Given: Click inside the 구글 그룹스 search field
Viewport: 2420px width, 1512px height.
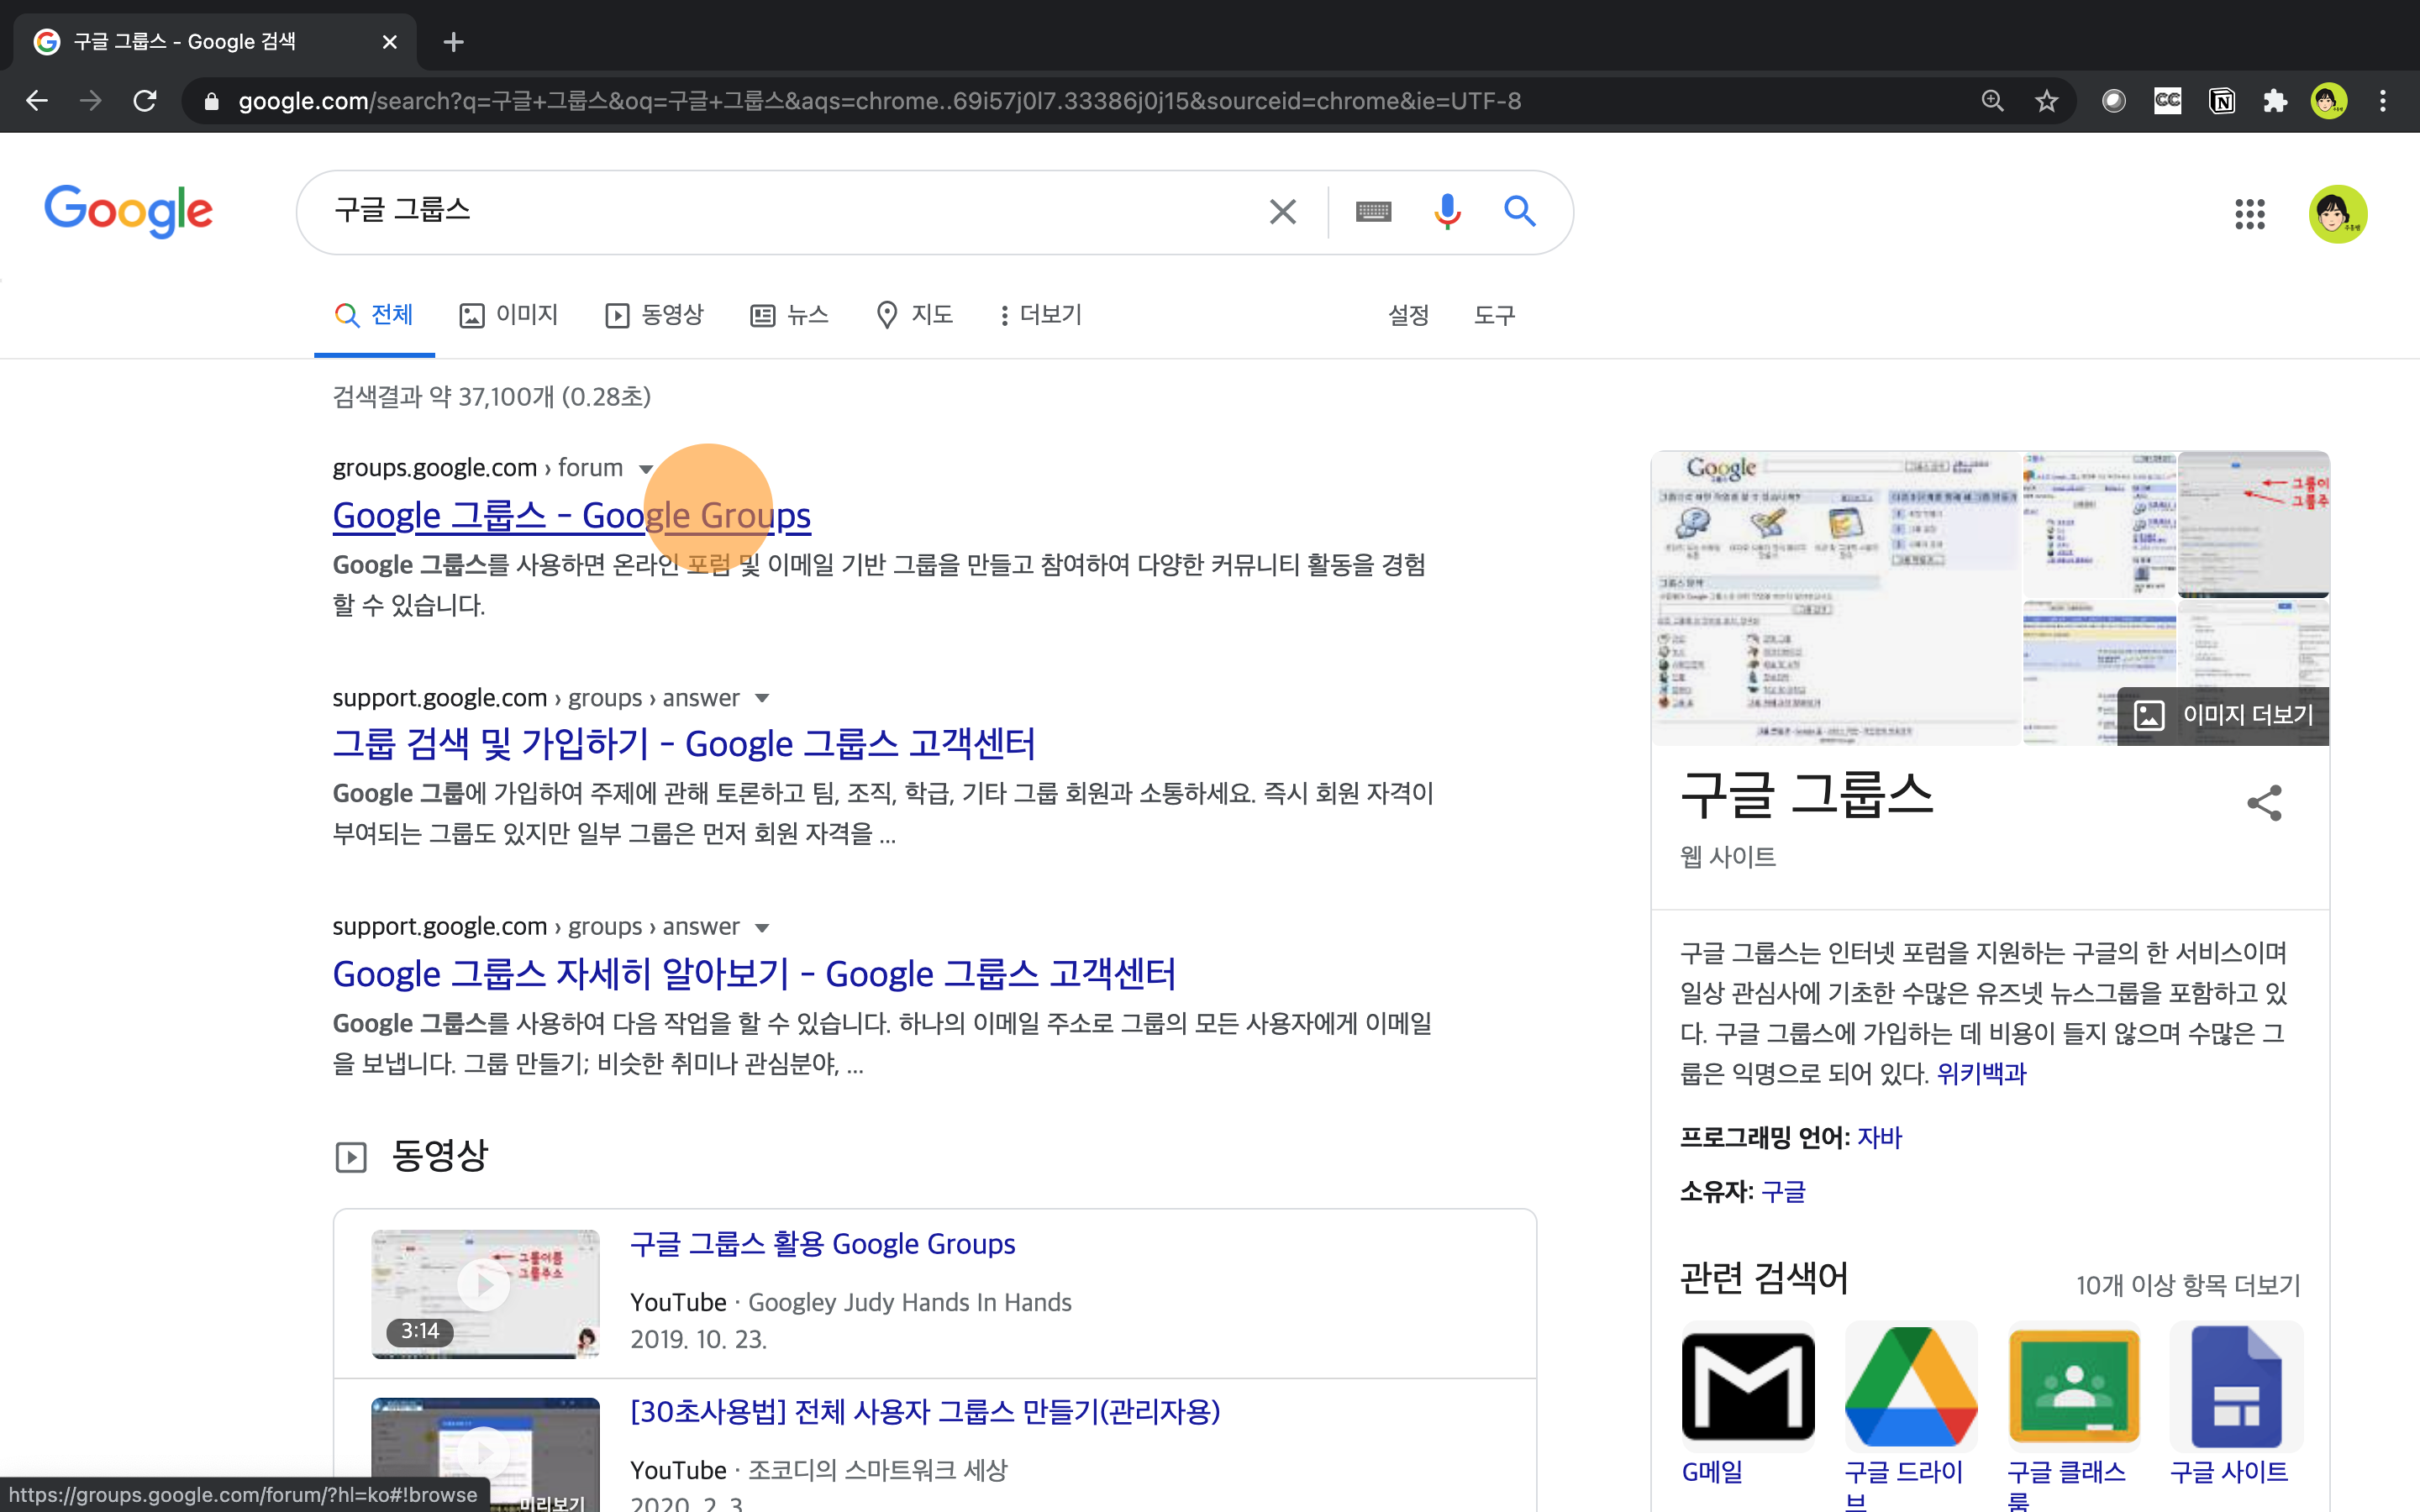Looking at the screenshot, I should (x=780, y=211).
